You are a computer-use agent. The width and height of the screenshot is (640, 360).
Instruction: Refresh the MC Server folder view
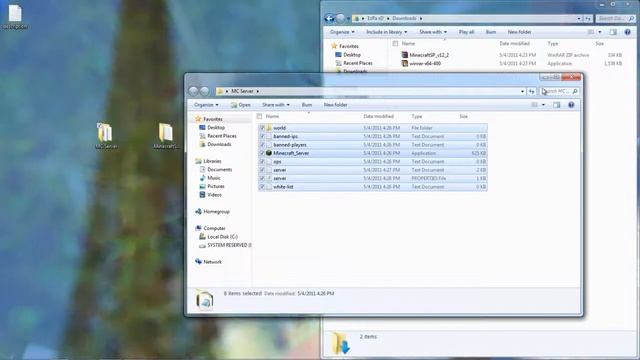point(531,91)
